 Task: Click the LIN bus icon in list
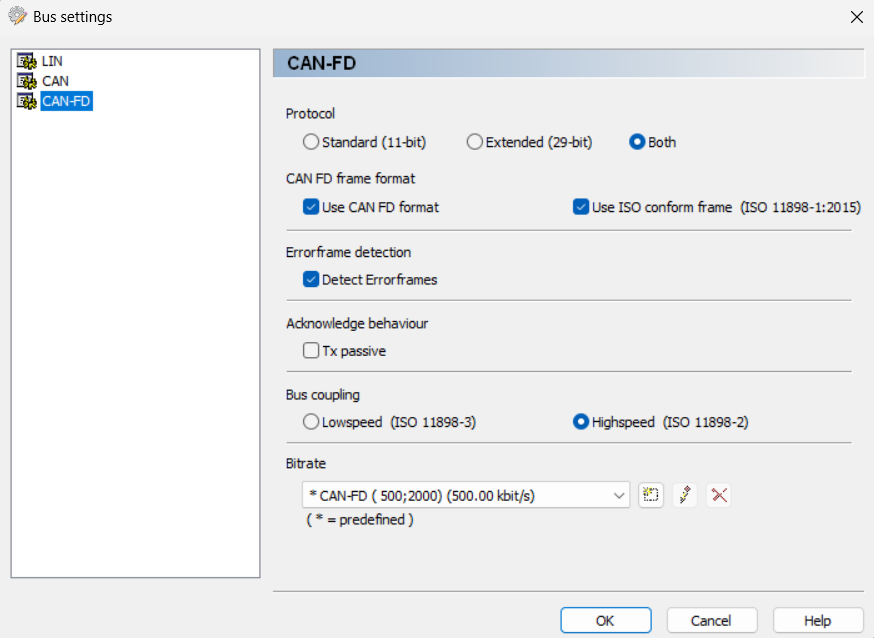click(x=27, y=62)
